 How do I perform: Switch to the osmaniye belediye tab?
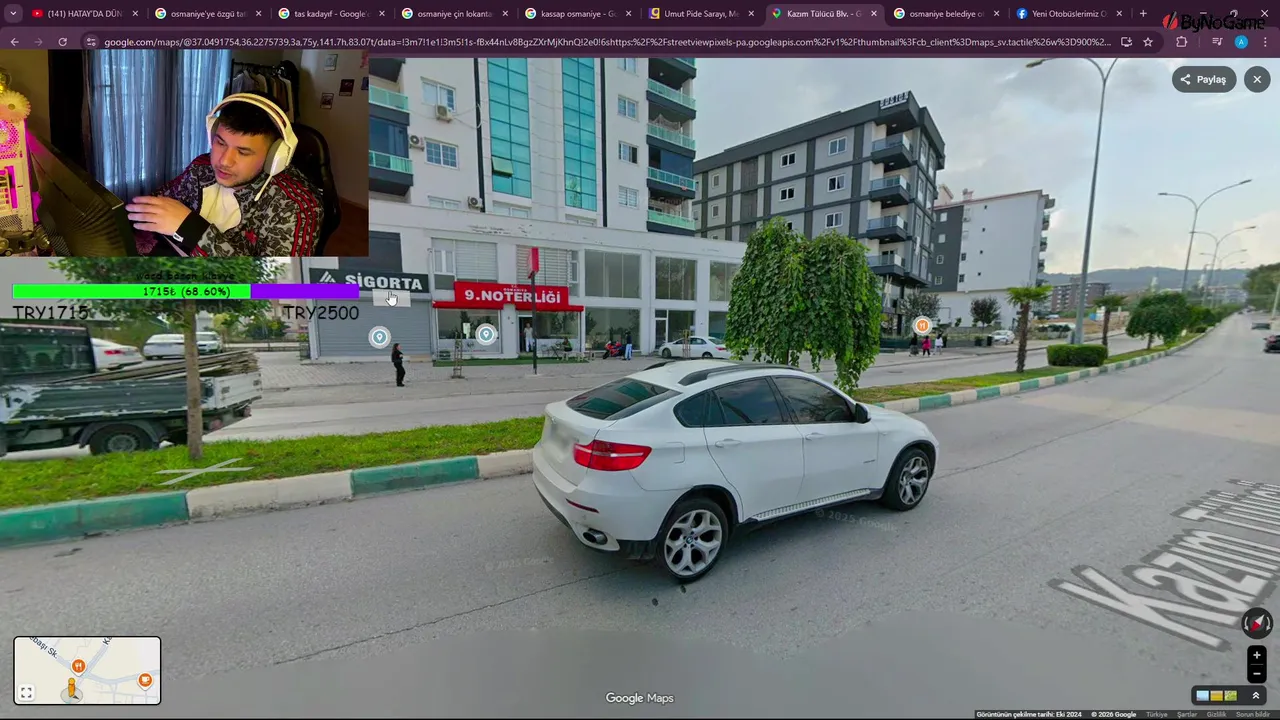coord(946,14)
